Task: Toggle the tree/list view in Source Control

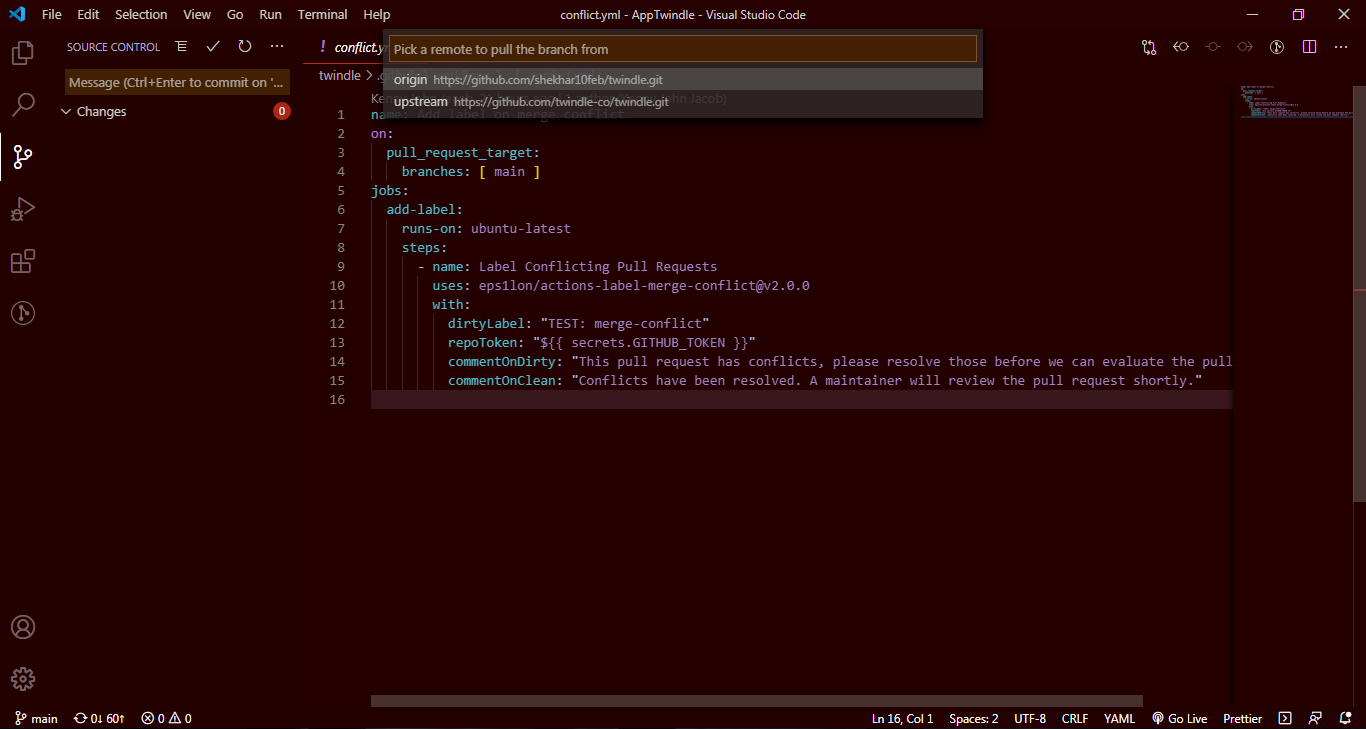Action: [x=181, y=46]
